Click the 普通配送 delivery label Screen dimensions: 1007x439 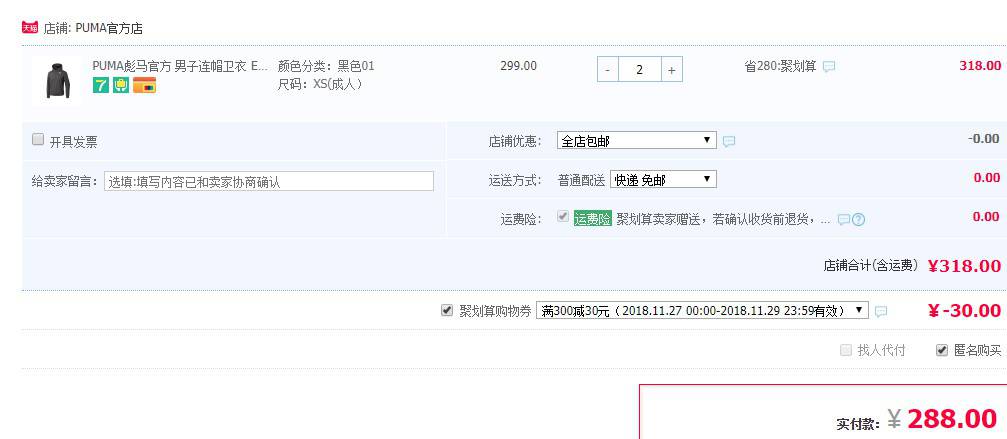[x=581, y=180]
